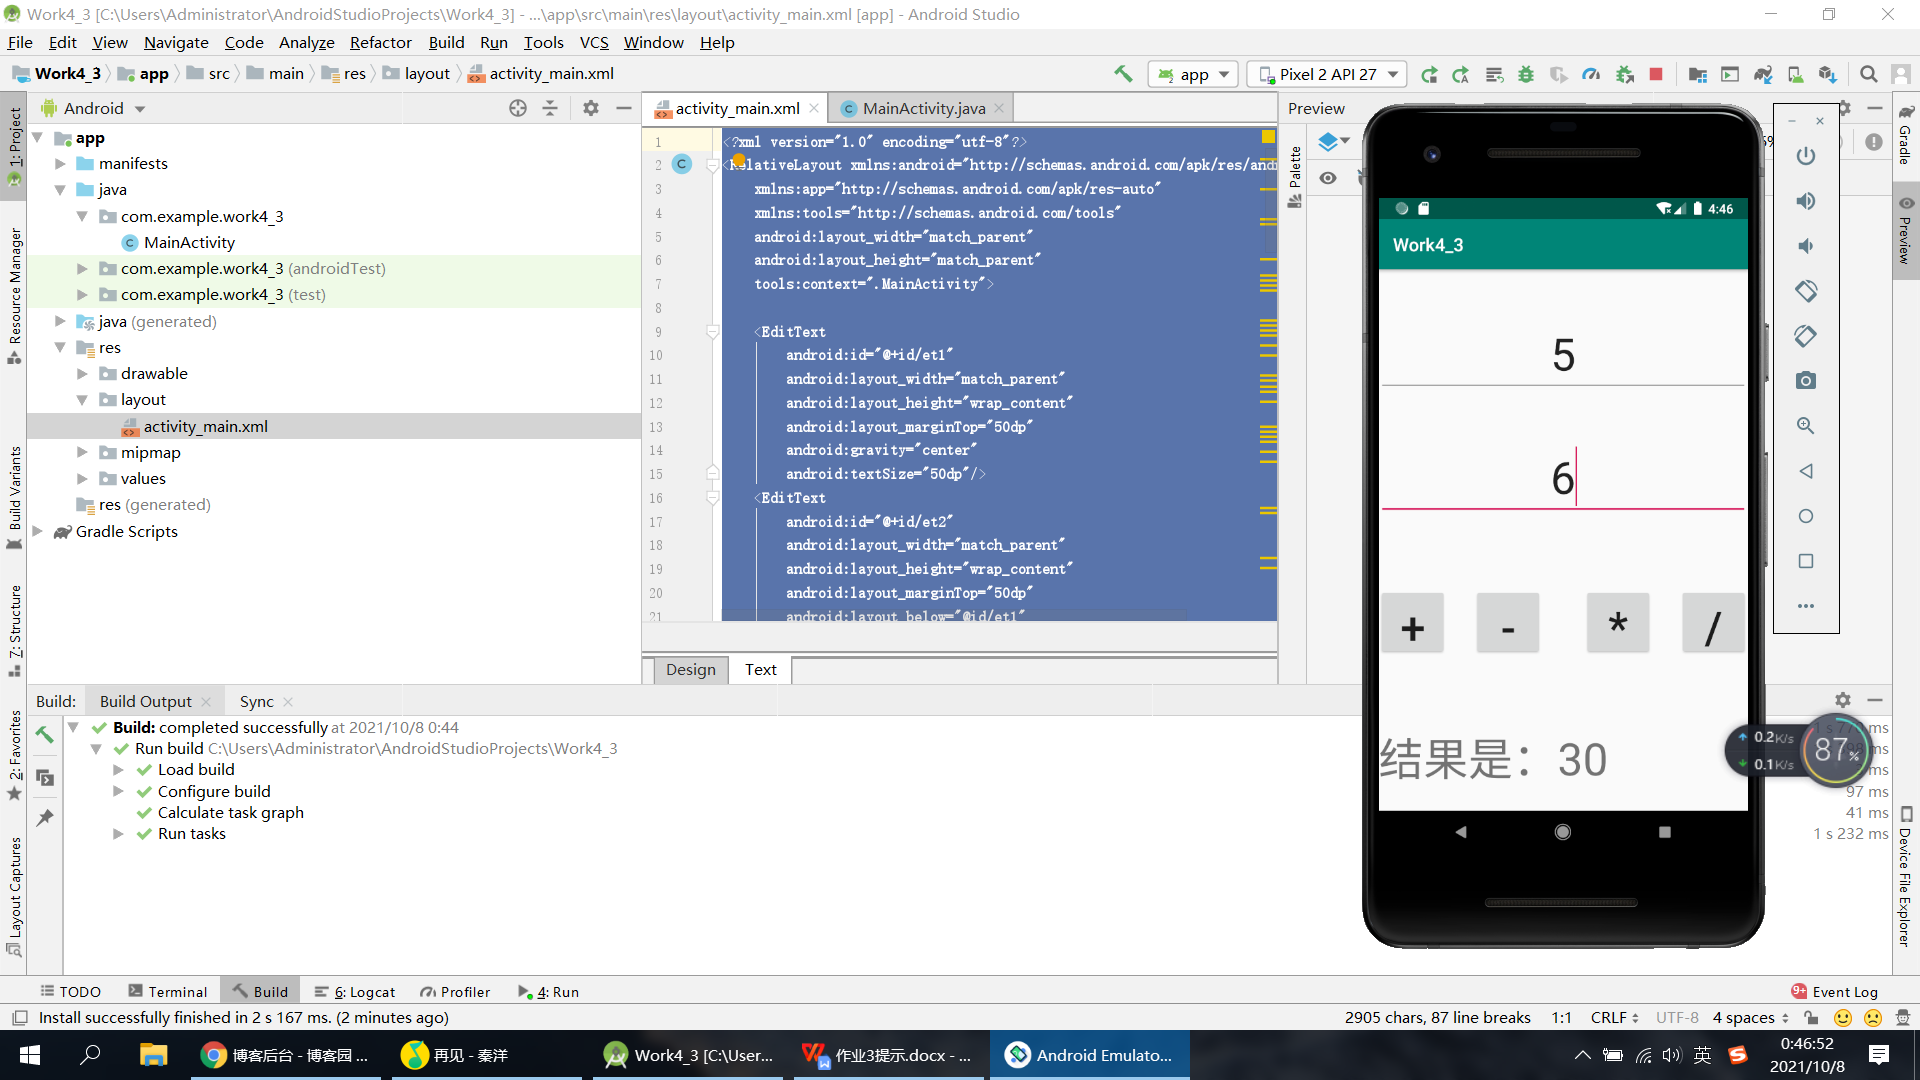Click the target icon to select opened file
Image resolution: width=1920 pixels, height=1080 pixels.
coord(518,108)
